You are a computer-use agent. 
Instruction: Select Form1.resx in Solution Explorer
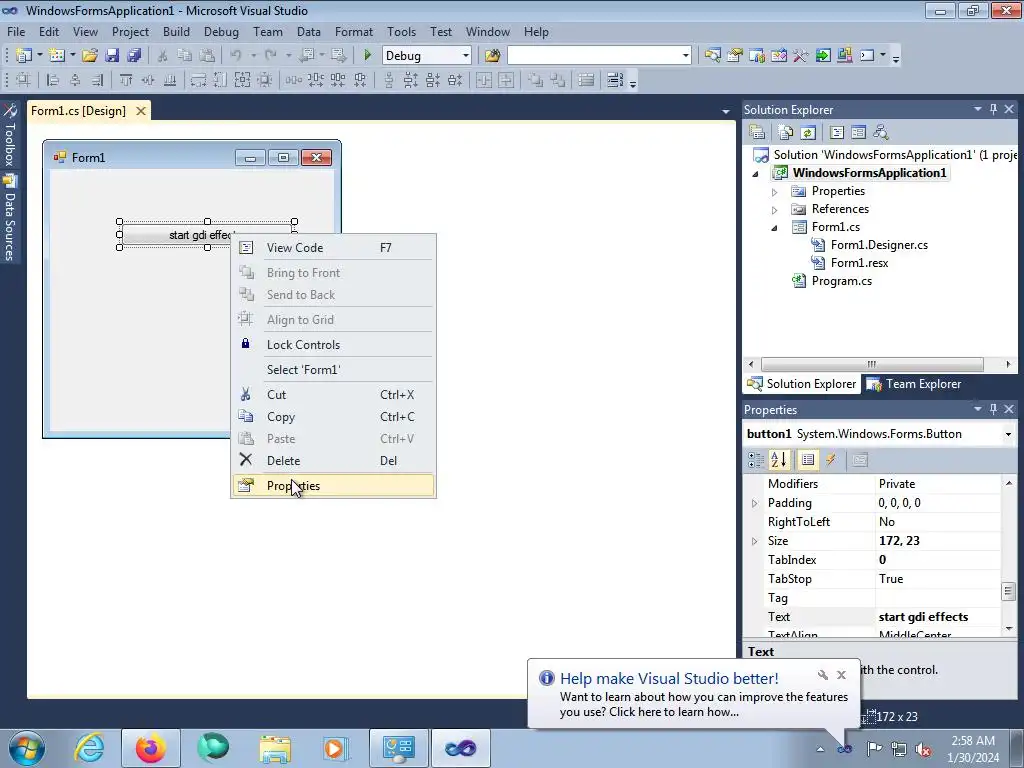859,263
